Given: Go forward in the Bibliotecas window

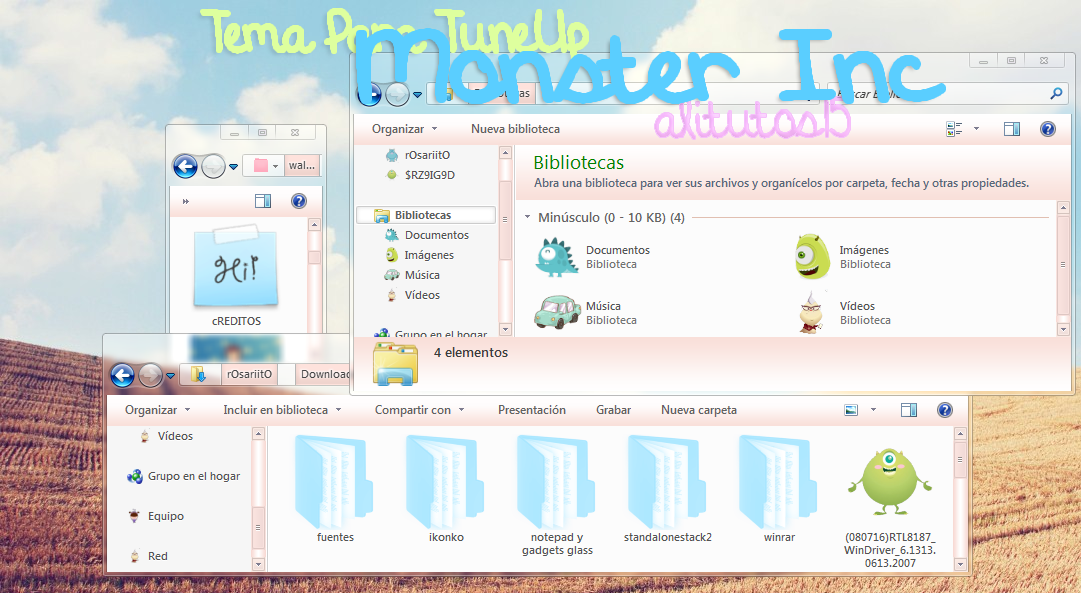Looking at the screenshot, I should point(397,94).
